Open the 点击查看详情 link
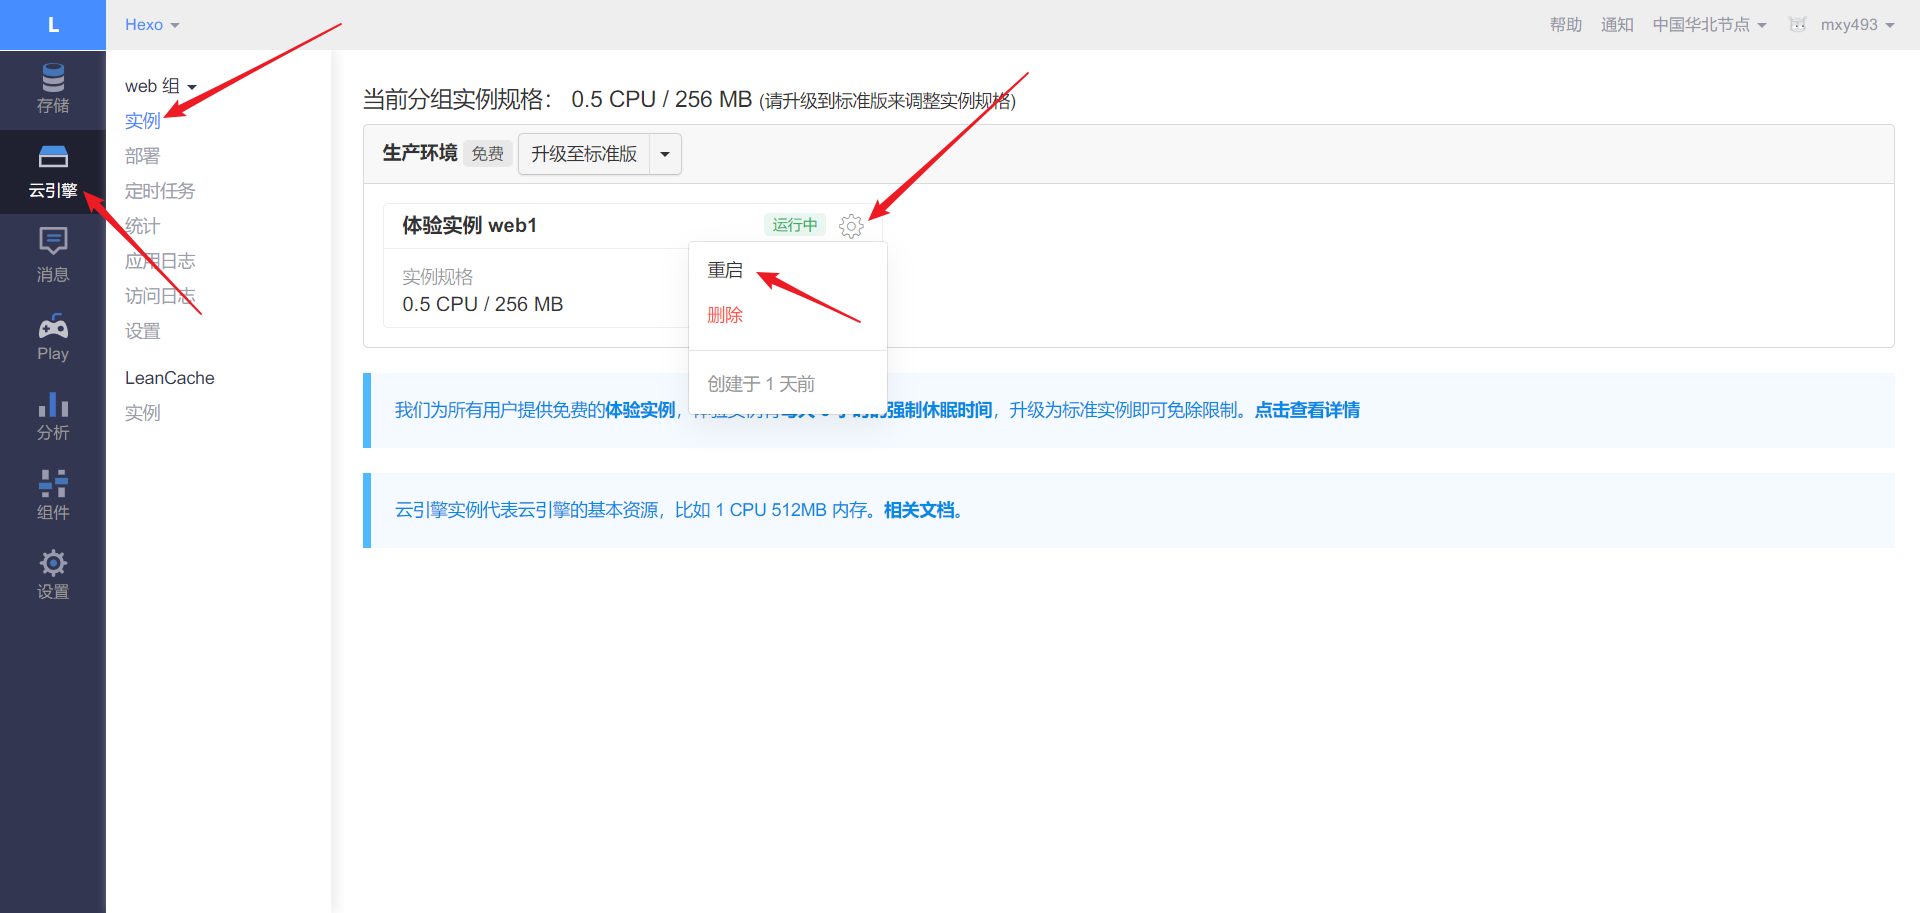This screenshot has width=1920, height=913. click(x=1307, y=410)
